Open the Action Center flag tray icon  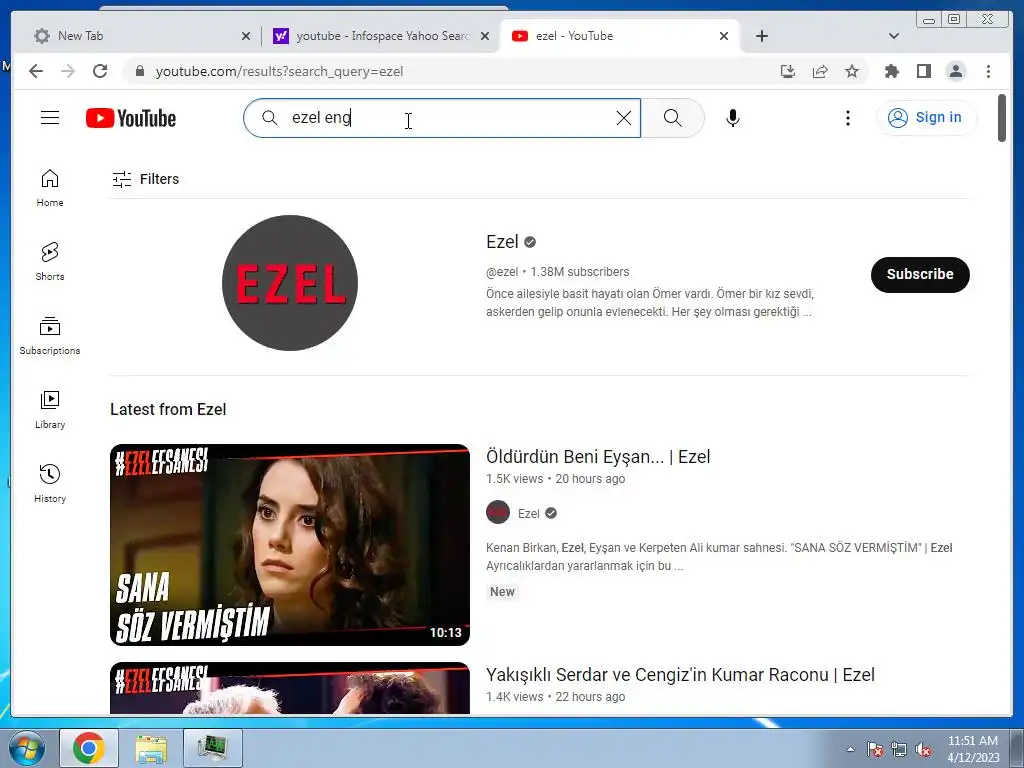[x=875, y=749]
